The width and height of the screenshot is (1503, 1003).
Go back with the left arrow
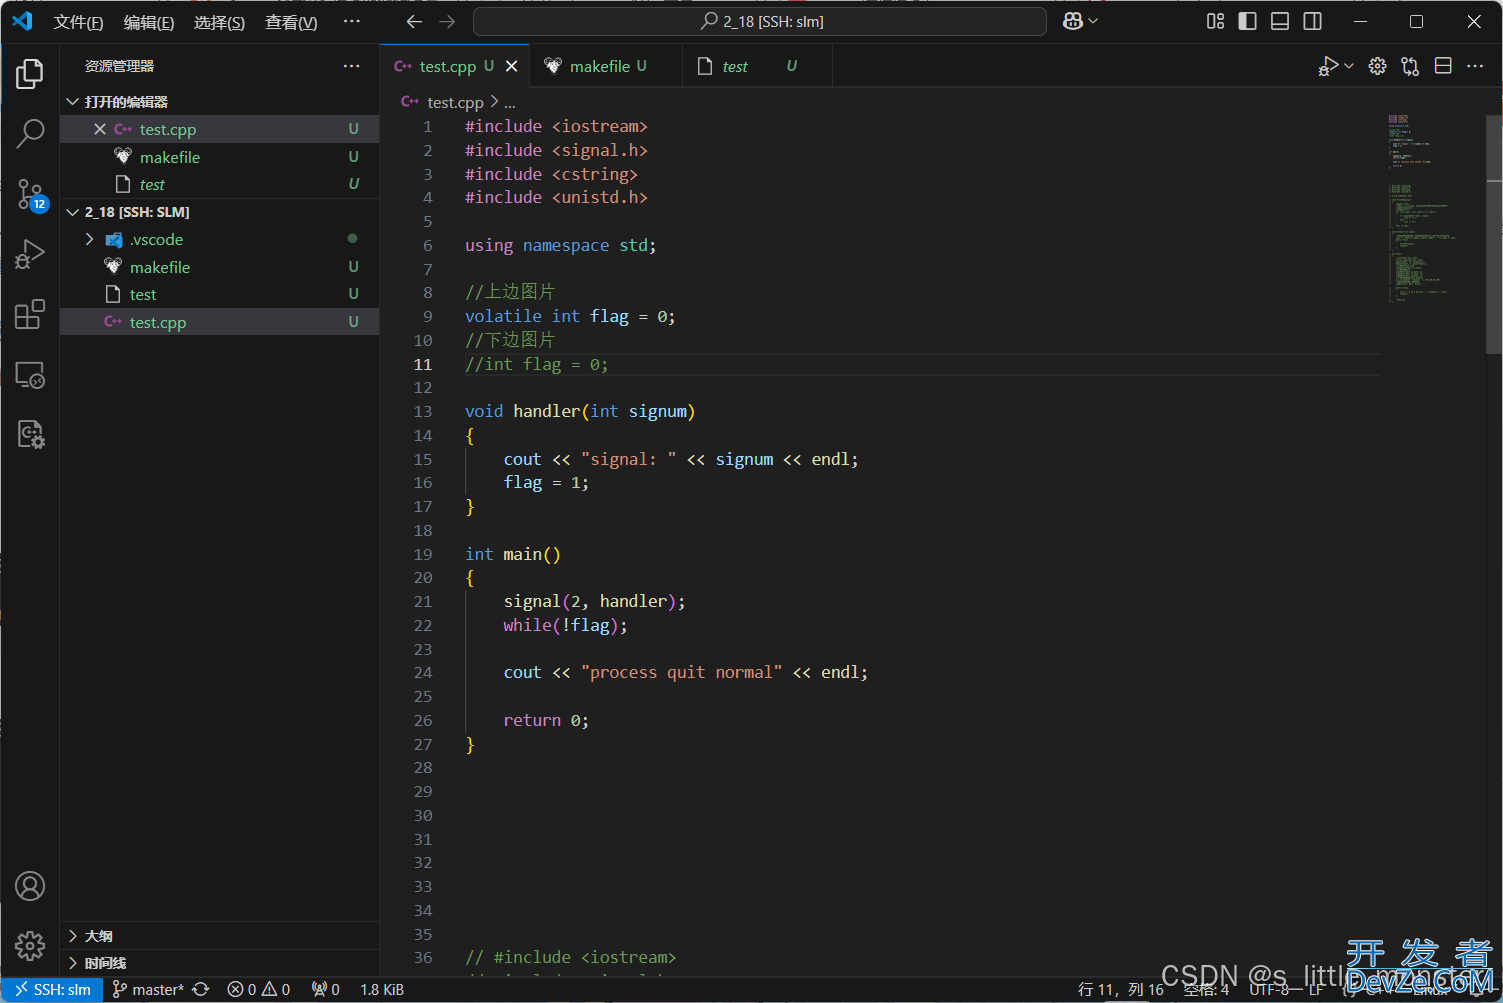[414, 21]
